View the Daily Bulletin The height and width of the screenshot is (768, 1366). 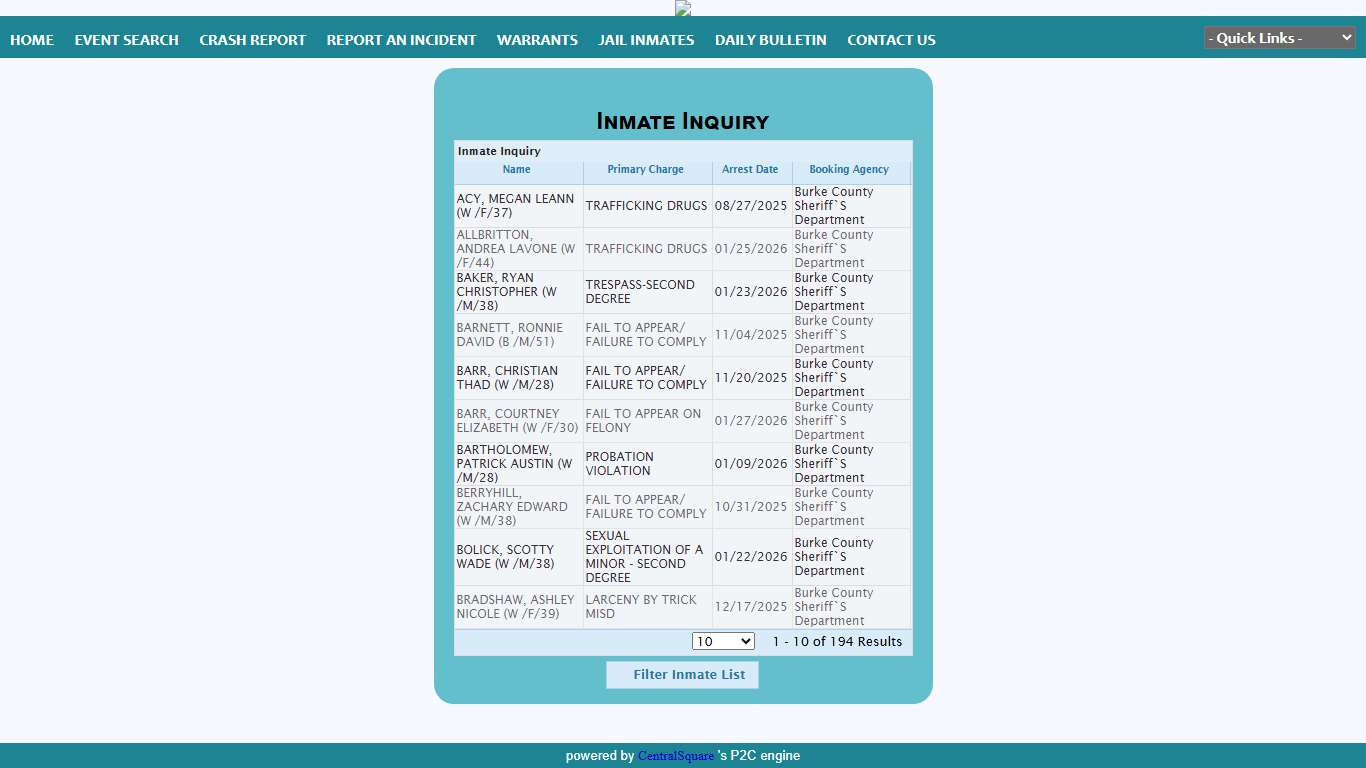770,40
